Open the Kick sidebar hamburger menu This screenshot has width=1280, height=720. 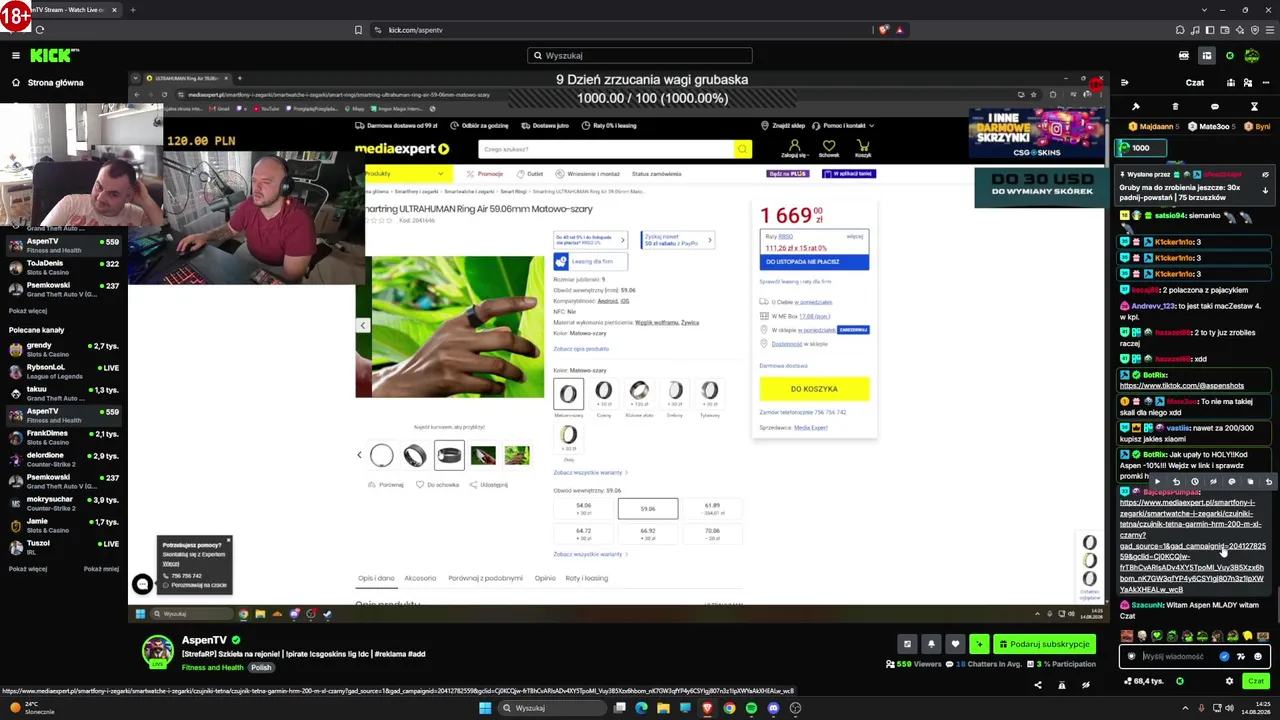click(x=16, y=56)
